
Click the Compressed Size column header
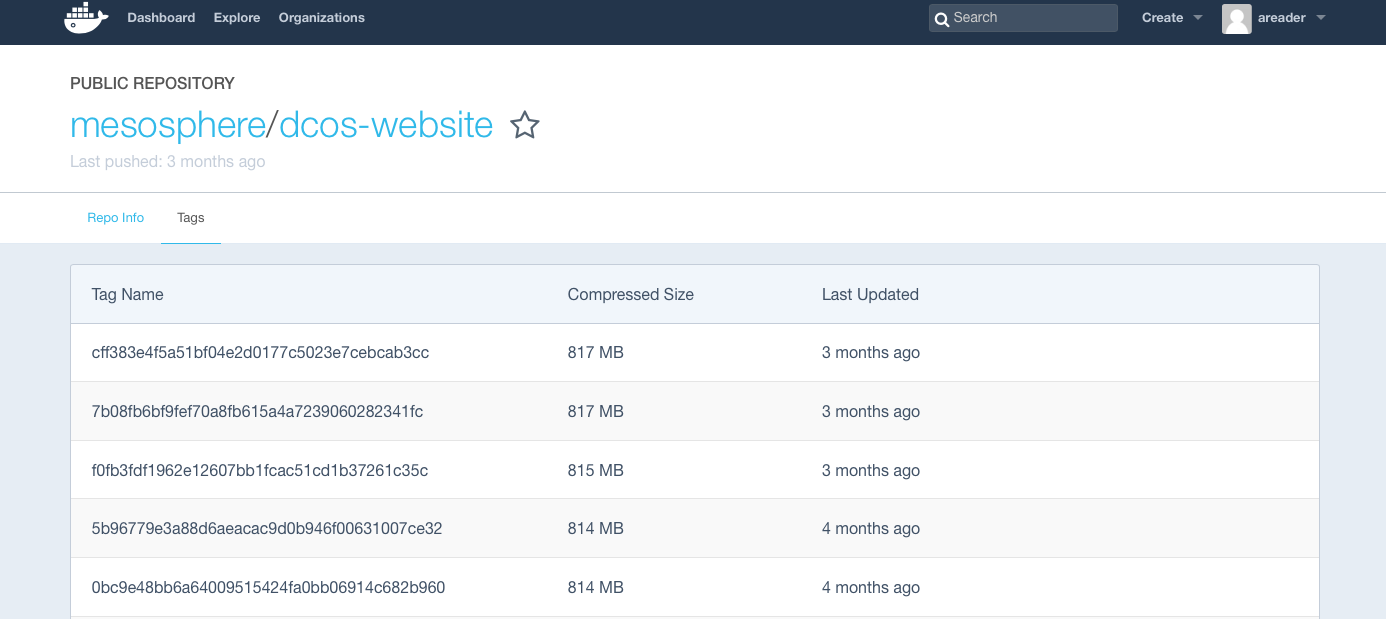pyautogui.click(x=631, y=295)
